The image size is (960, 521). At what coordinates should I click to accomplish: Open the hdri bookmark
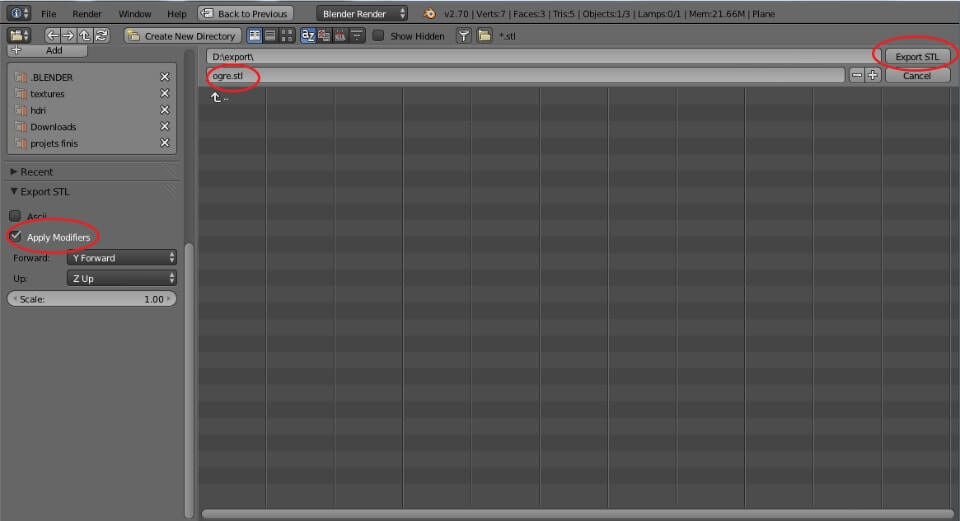37,110
